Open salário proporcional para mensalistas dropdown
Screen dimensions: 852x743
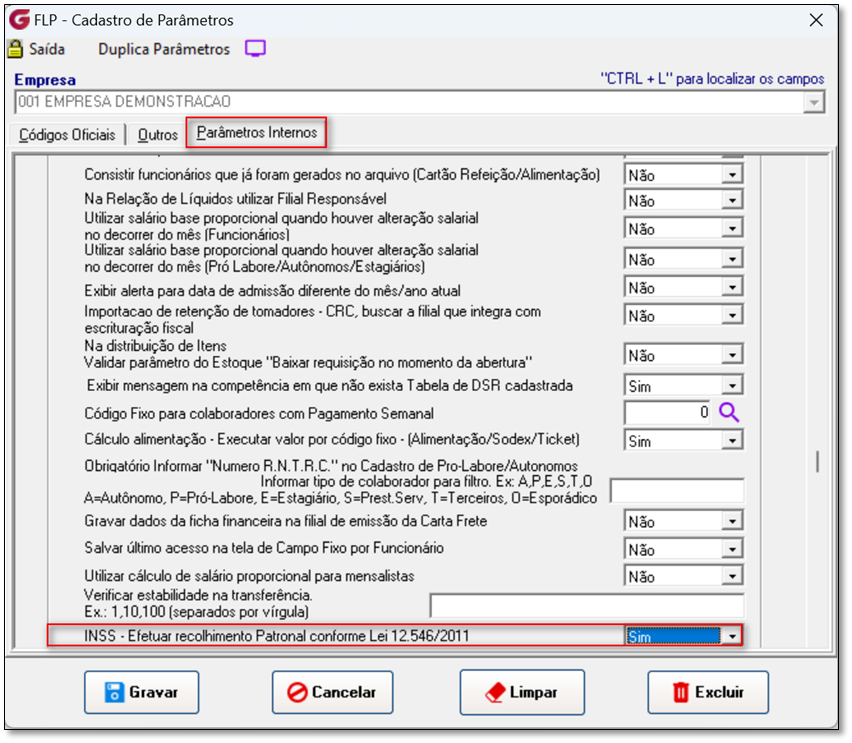(732, 576)
